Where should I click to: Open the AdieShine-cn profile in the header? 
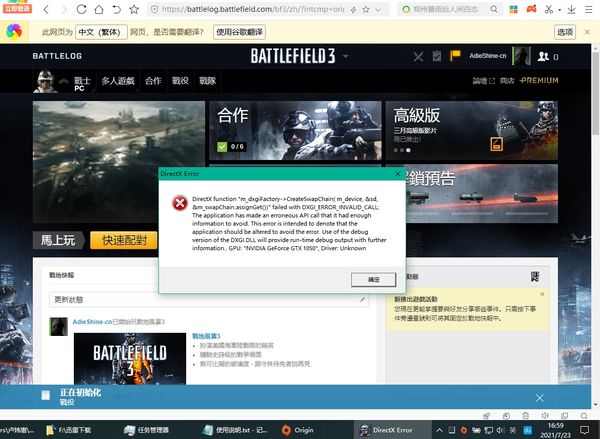[488, 56]
